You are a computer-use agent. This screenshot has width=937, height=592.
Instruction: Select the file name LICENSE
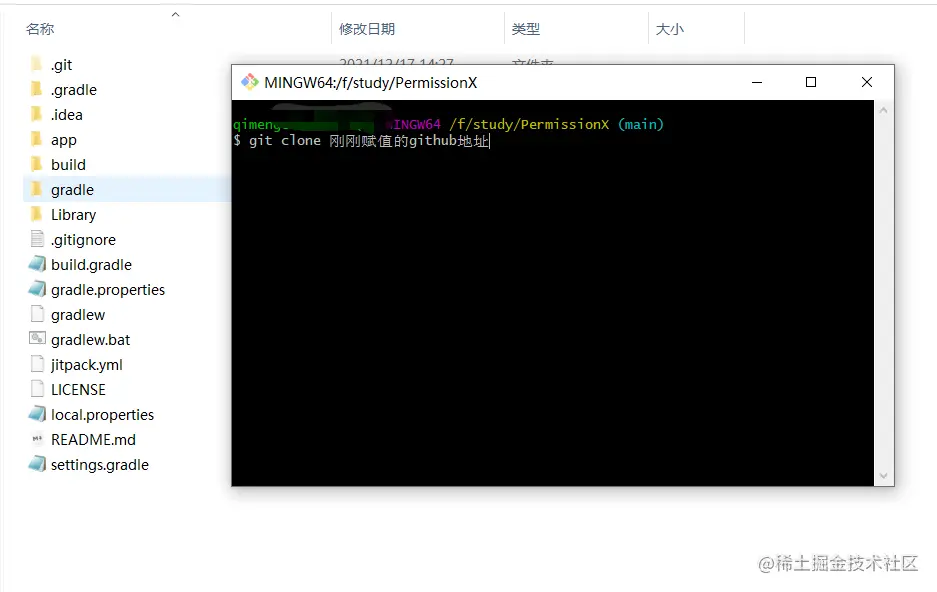(78, 389)
